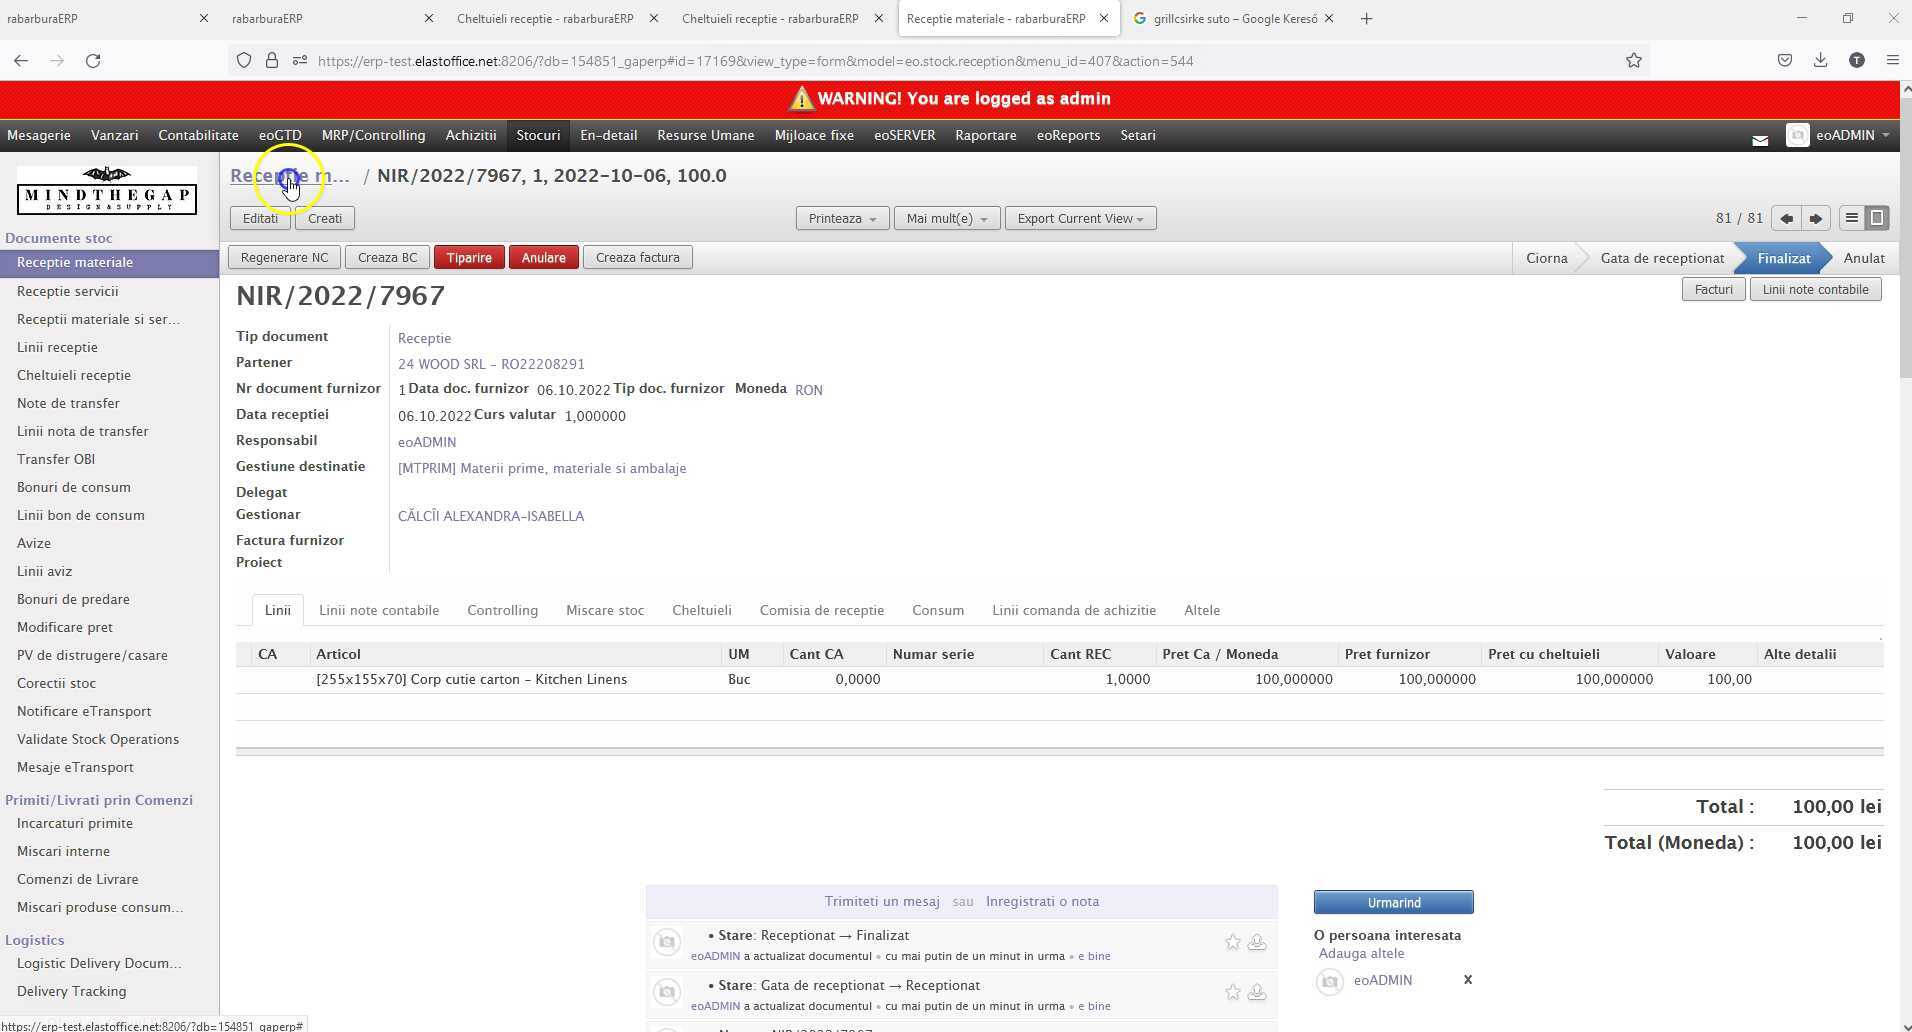
Task: Open Firefox downloads panel
Action: point(1820,61)
